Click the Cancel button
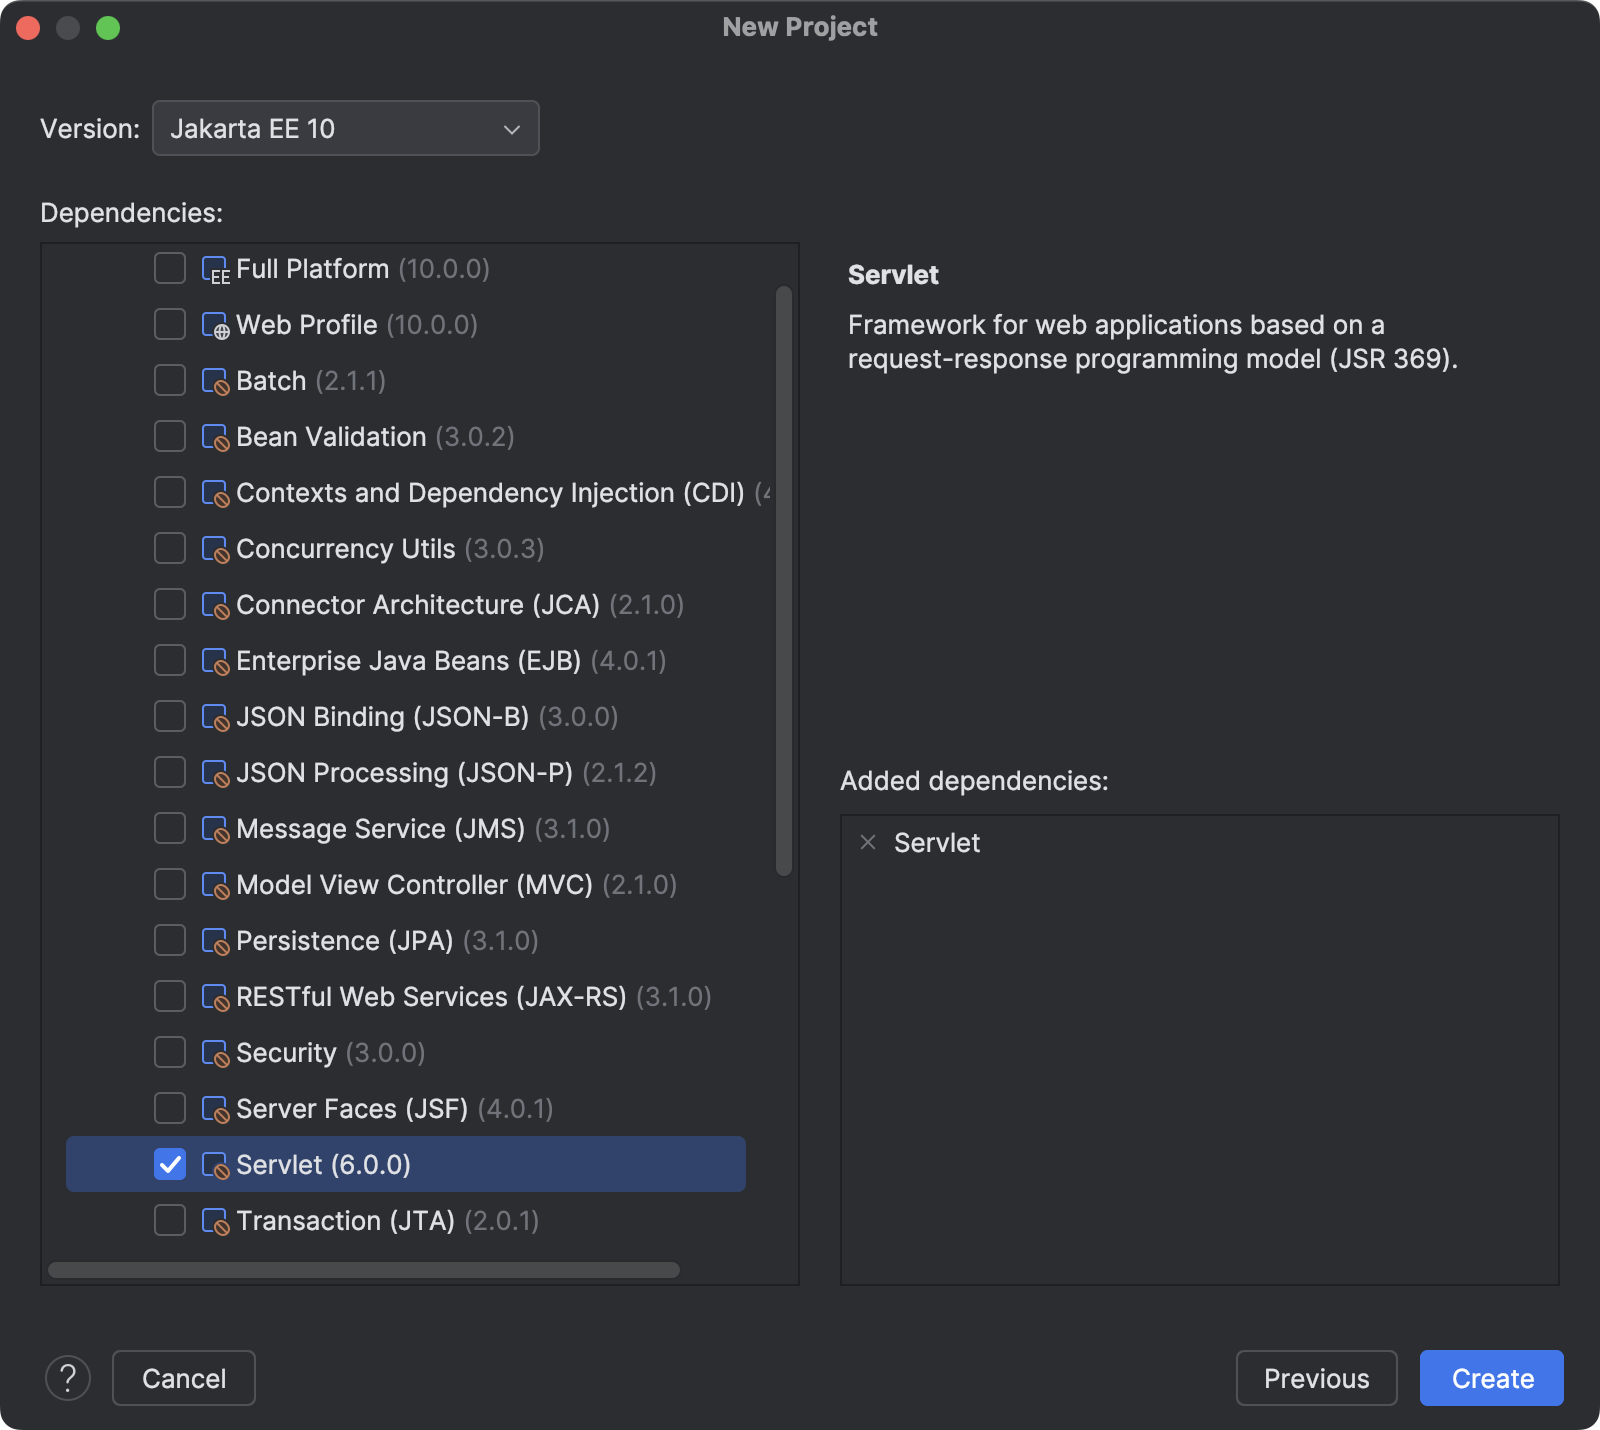Screen dimensions: 1600x1430 tap(183, 1378)
